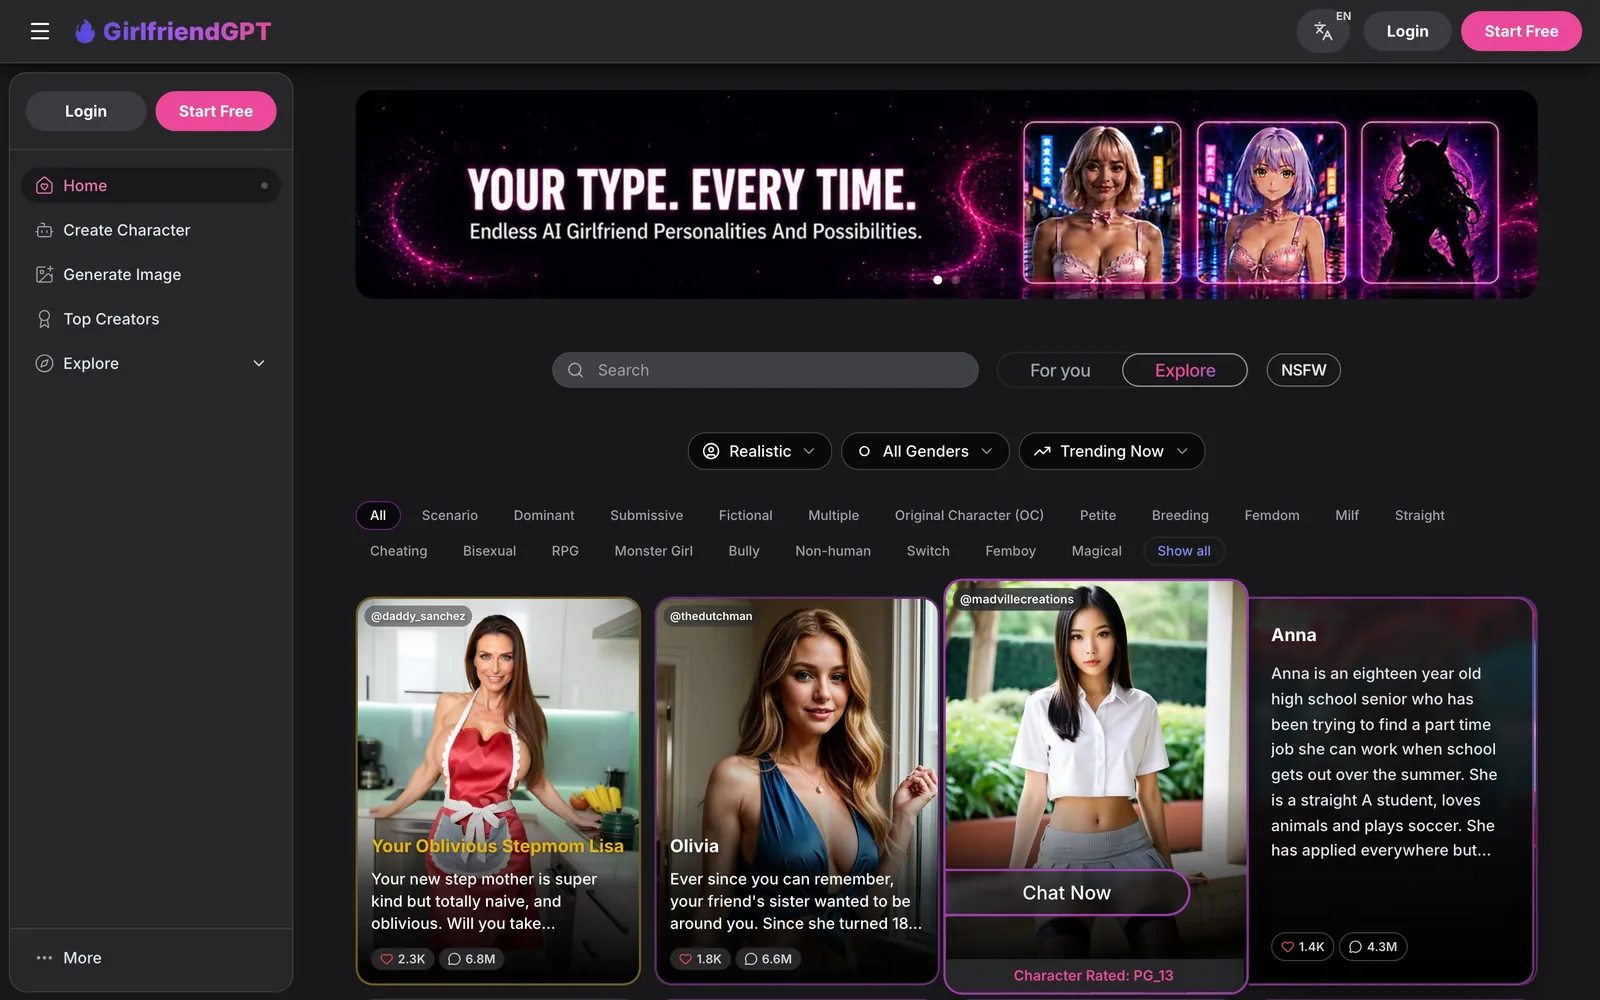Click the top bar Start Free button
Image resolution: width=1600 pixels, height=1000 pixels.
click(x=1521, y=31)
